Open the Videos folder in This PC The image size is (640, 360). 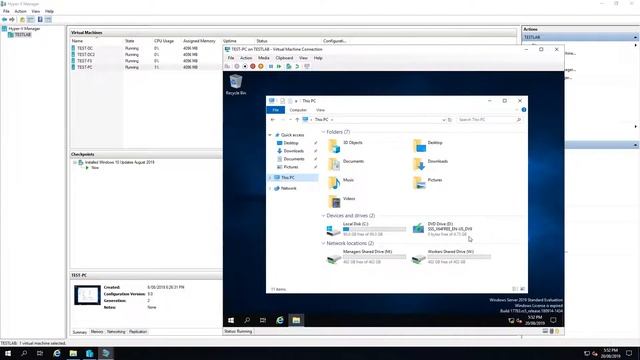pyautogui.click(x=342, y=201)
